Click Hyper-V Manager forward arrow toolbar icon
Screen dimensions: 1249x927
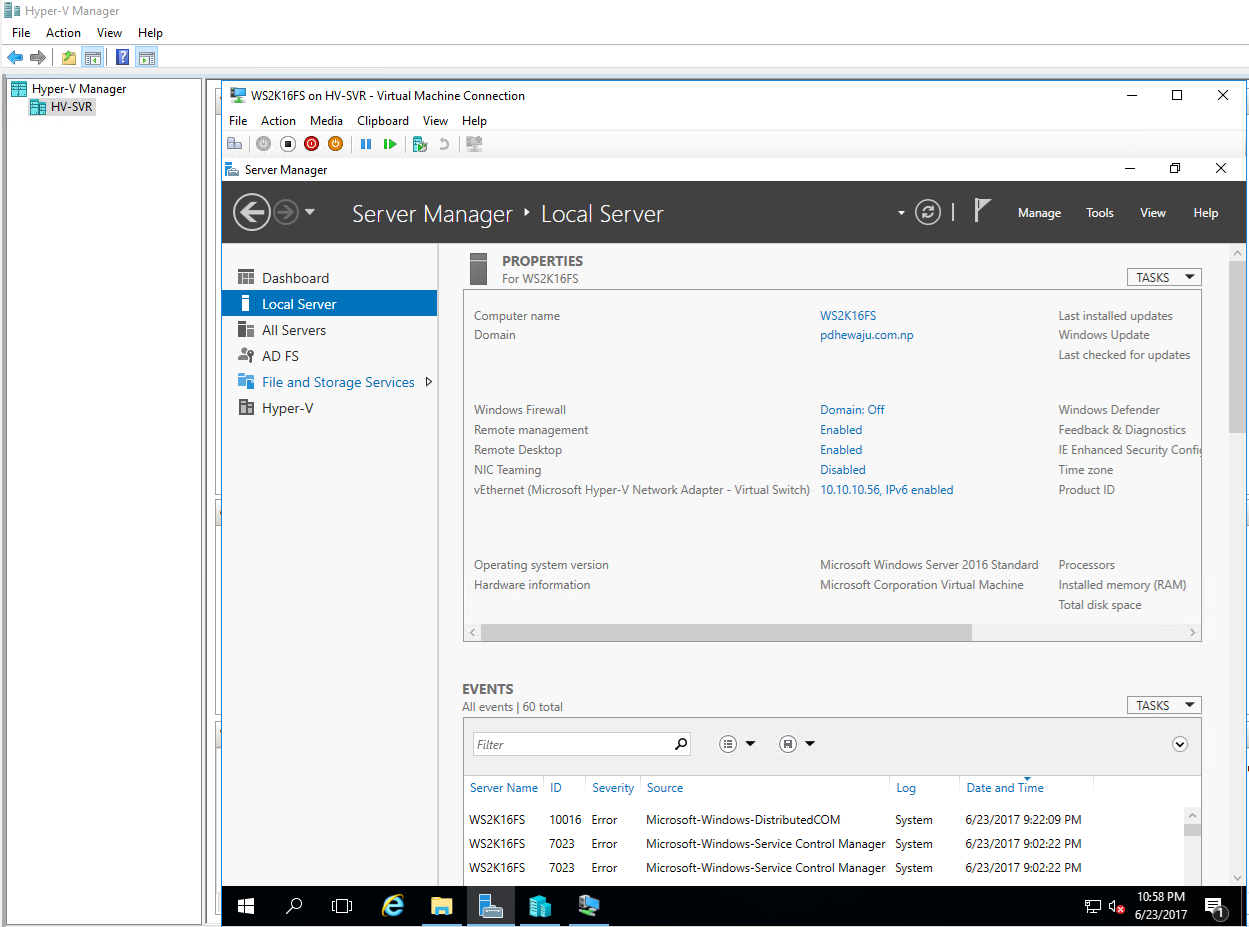pyautogui.click(x=38, y=58)
